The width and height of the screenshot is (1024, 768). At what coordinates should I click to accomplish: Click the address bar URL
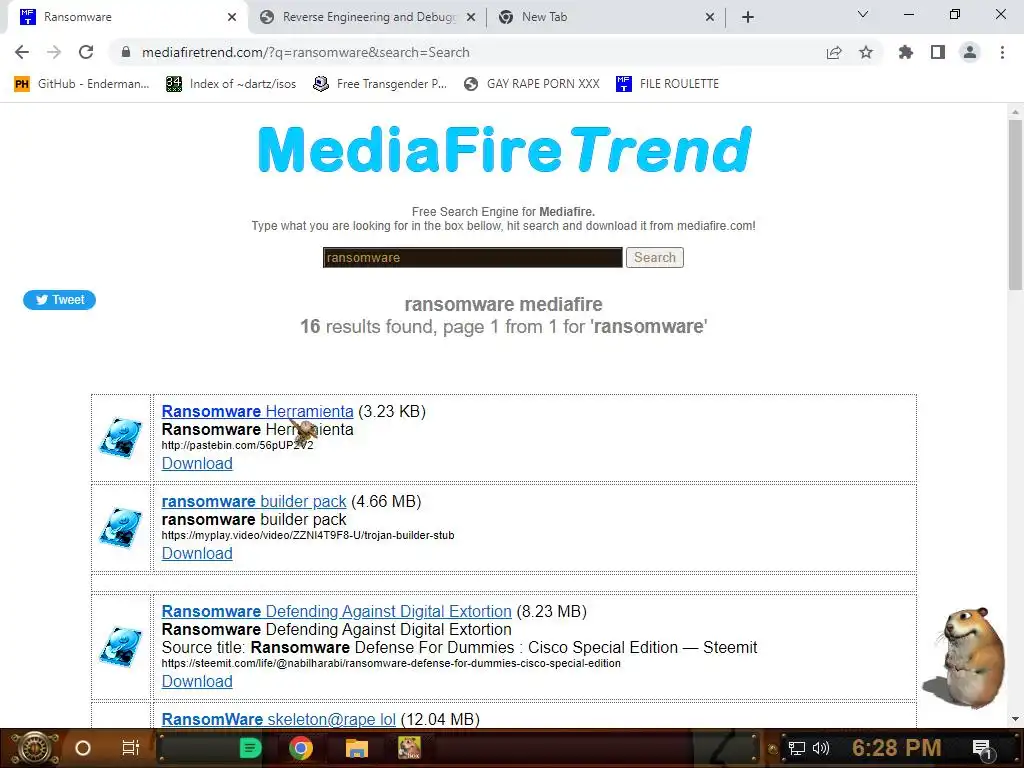click(x=306, y=52)
